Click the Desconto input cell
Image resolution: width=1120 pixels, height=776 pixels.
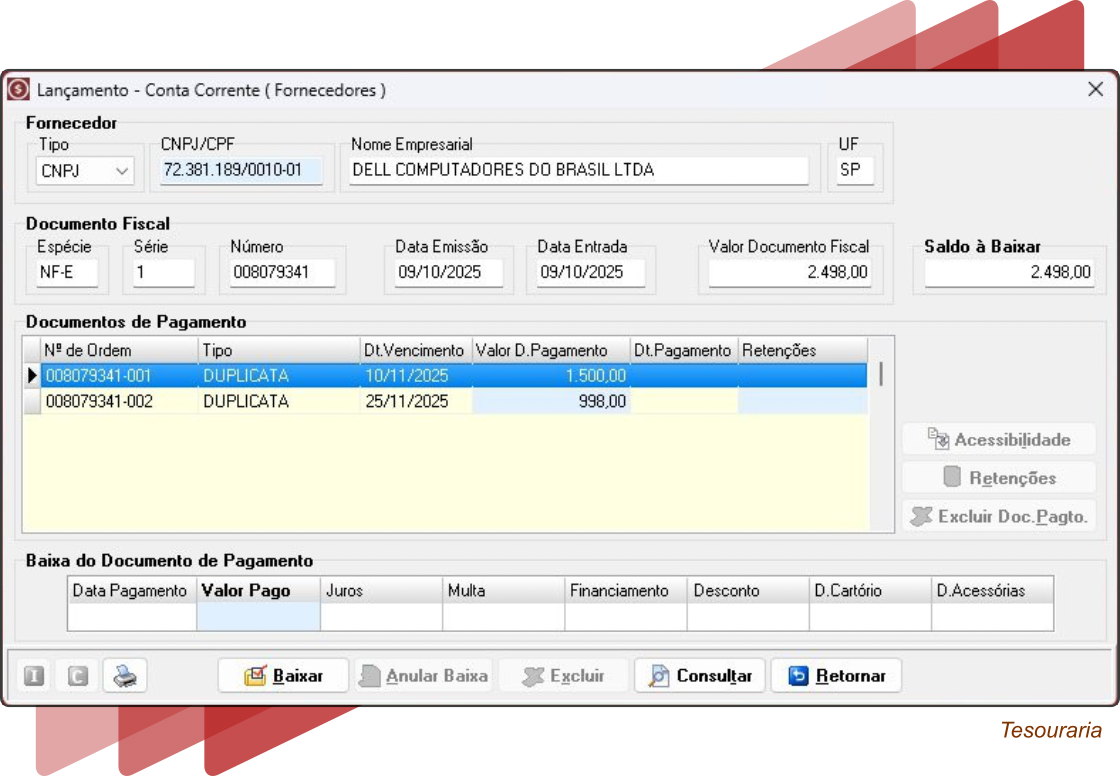[x=747, y=618]
